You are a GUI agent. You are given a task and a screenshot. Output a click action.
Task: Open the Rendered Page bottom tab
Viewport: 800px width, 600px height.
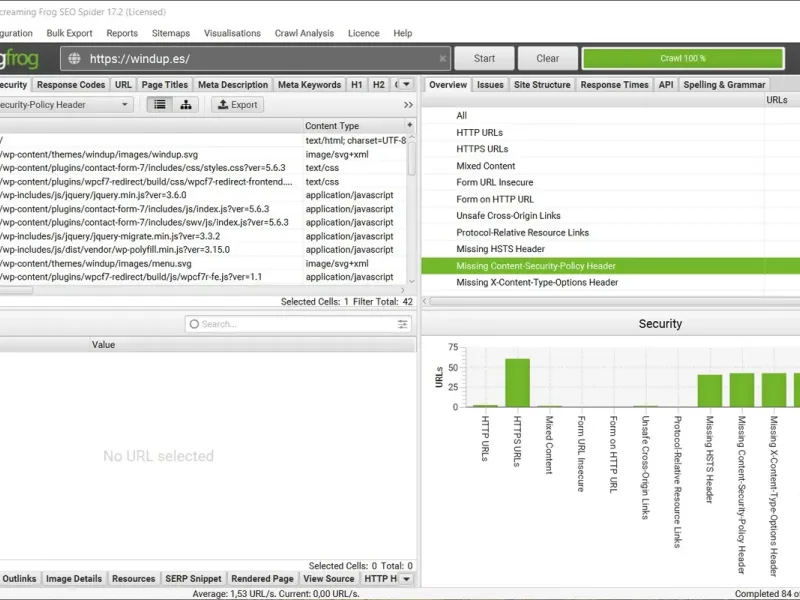[x=262, y=579]
